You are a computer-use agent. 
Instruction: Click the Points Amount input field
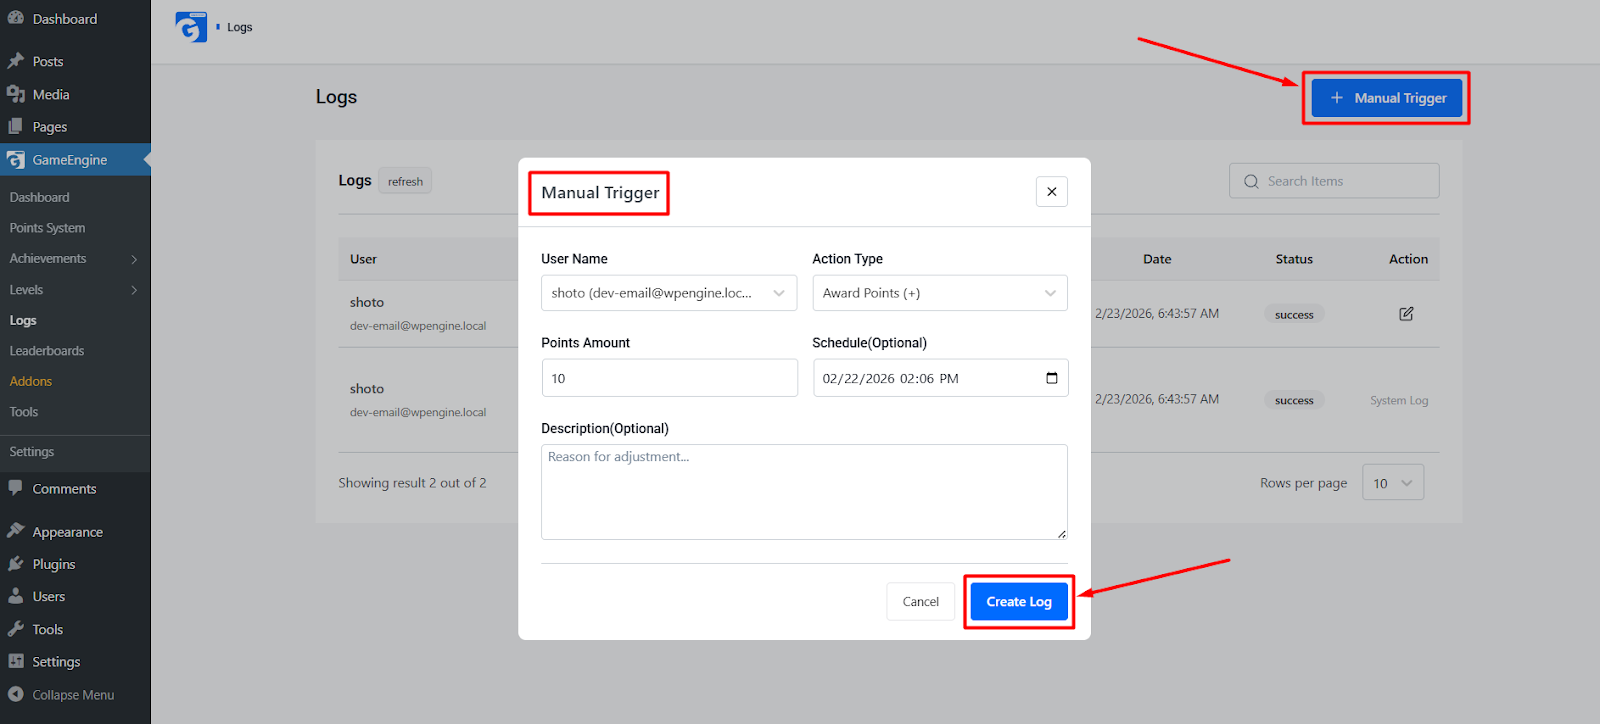(x=669, y=378)
